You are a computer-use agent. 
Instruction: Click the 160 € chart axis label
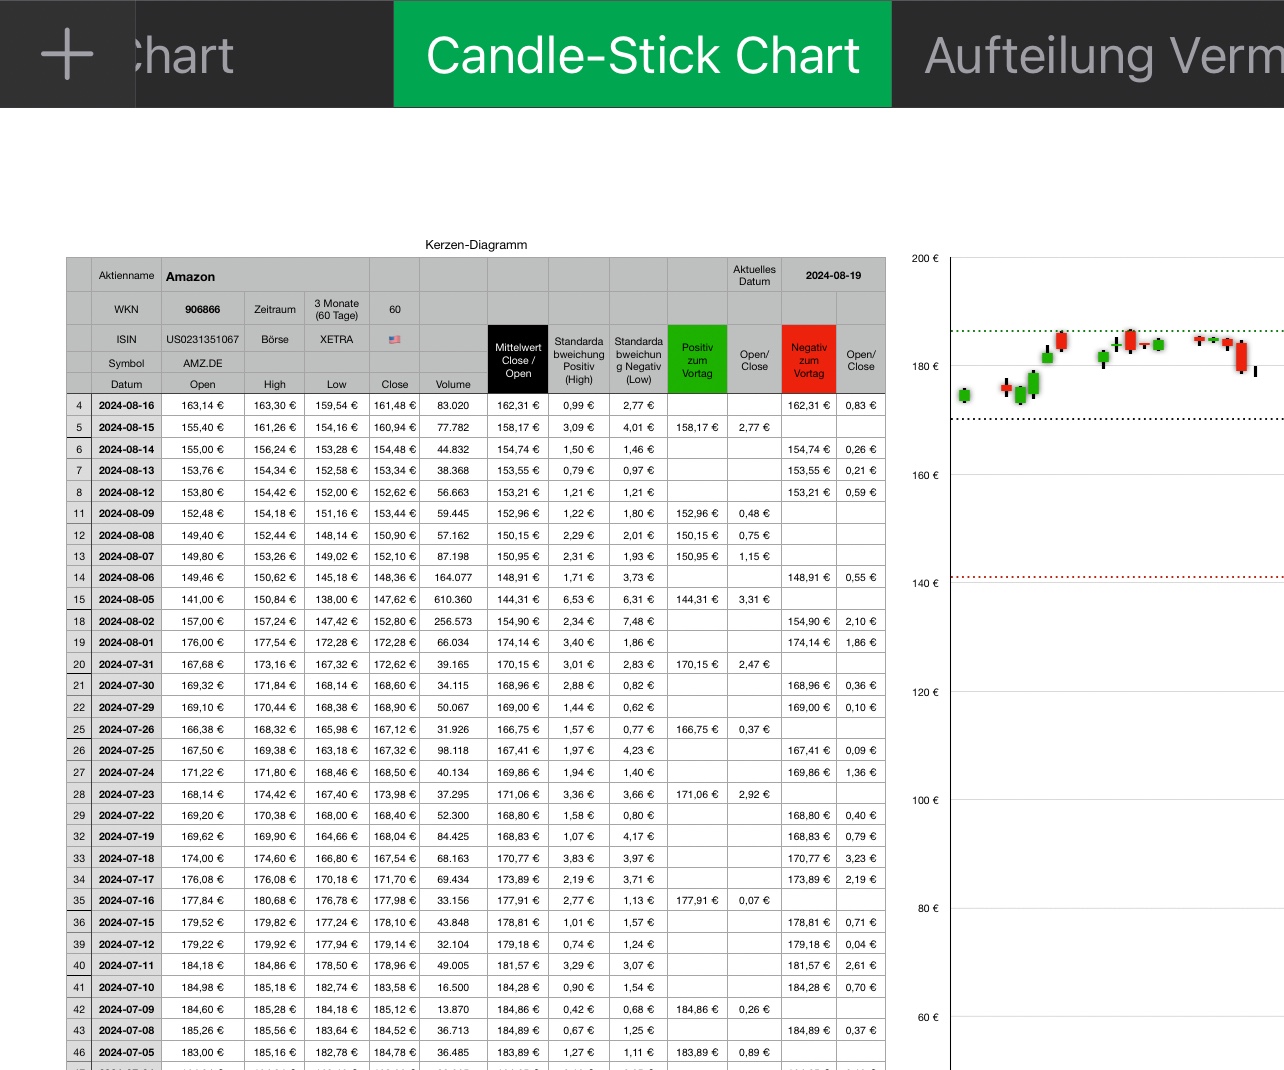pos(925,475)
